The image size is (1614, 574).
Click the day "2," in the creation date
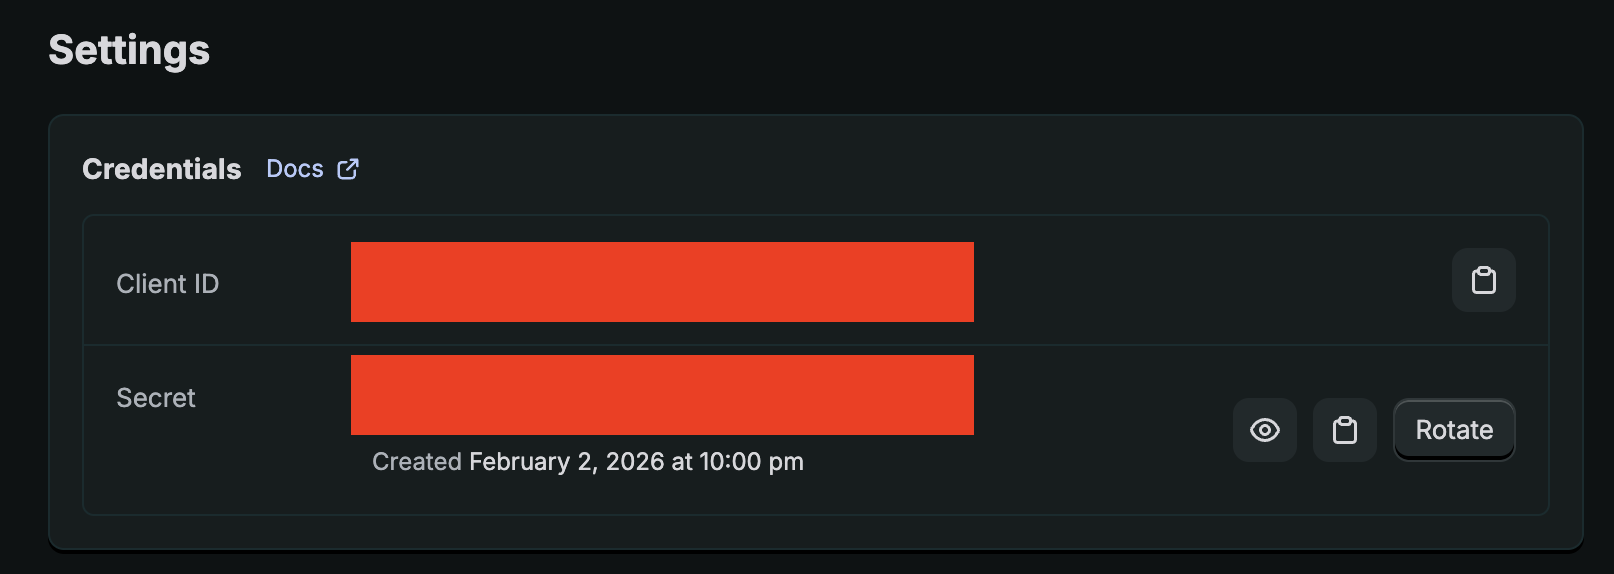587,462
